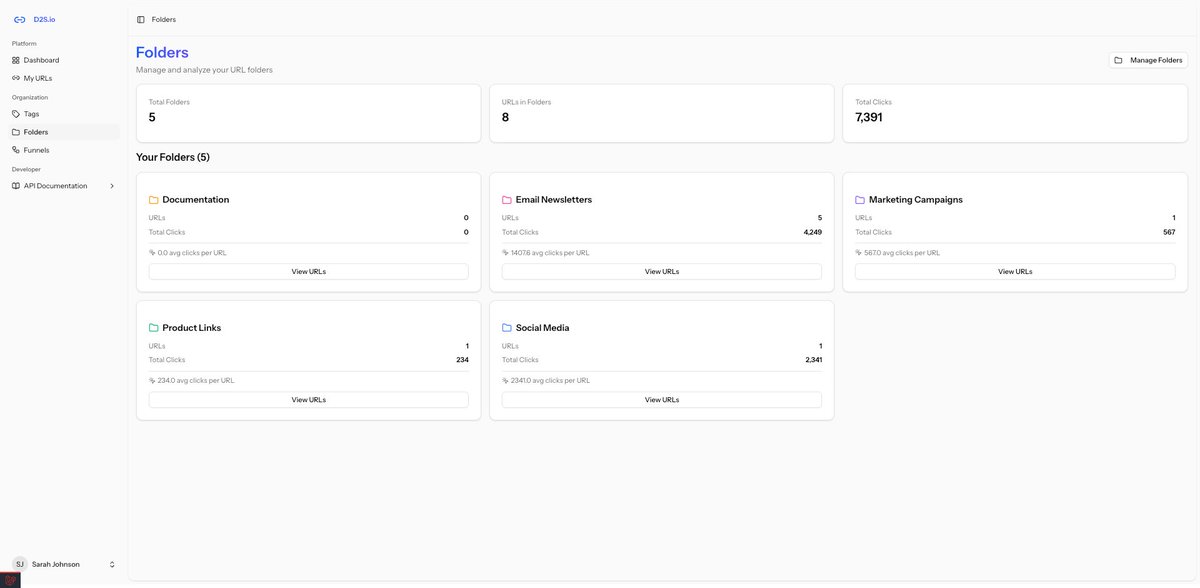Click the 1407.6 avg clicks per URL text
The height and width of the screenshot is (588, 1200).
click(x=550, y=253)
